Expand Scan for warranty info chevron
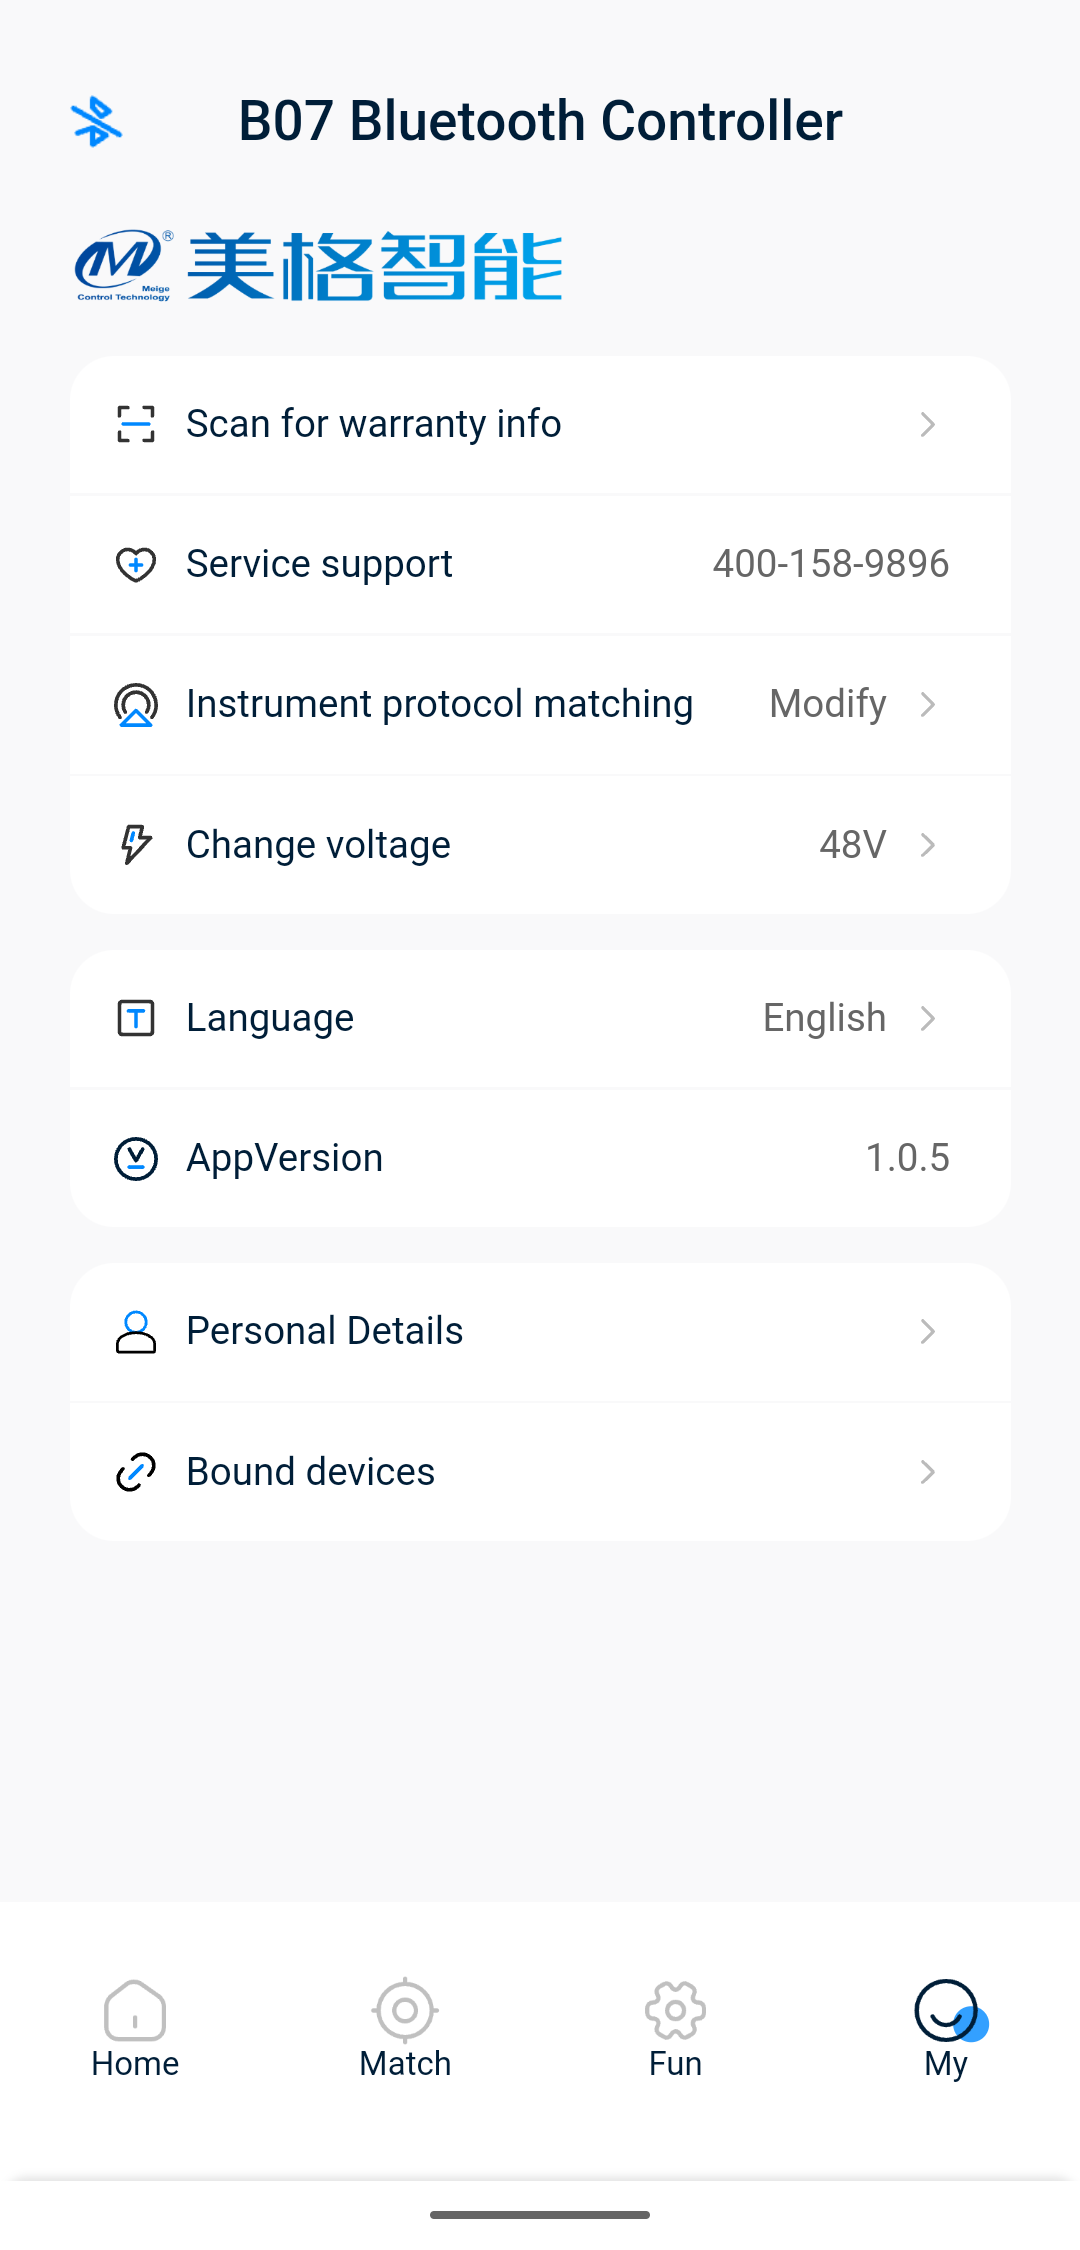Screen dimensions: 1080x2250 tap(928, 424)
